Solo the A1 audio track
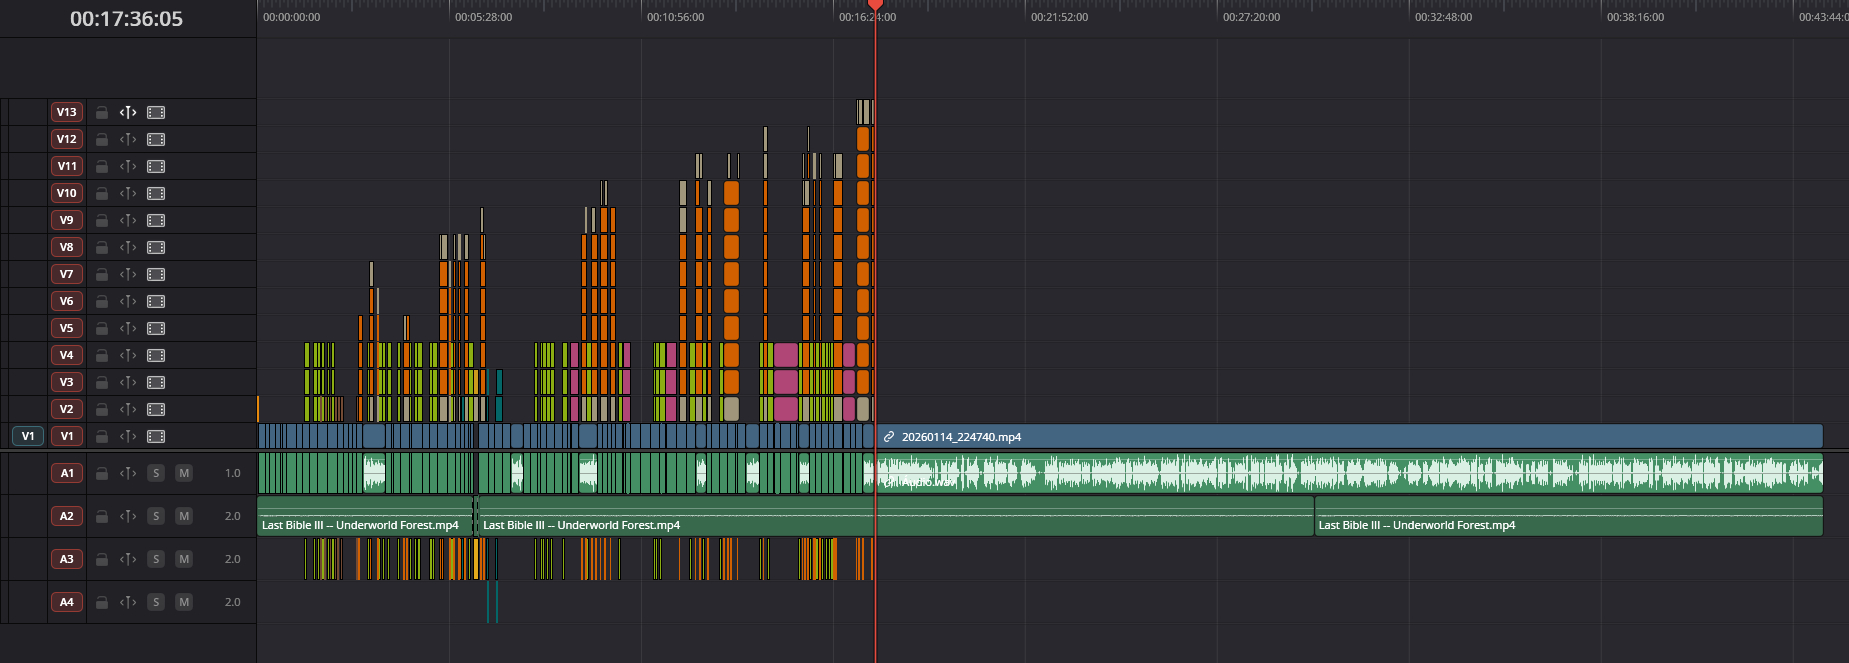 tap(156, 473)
